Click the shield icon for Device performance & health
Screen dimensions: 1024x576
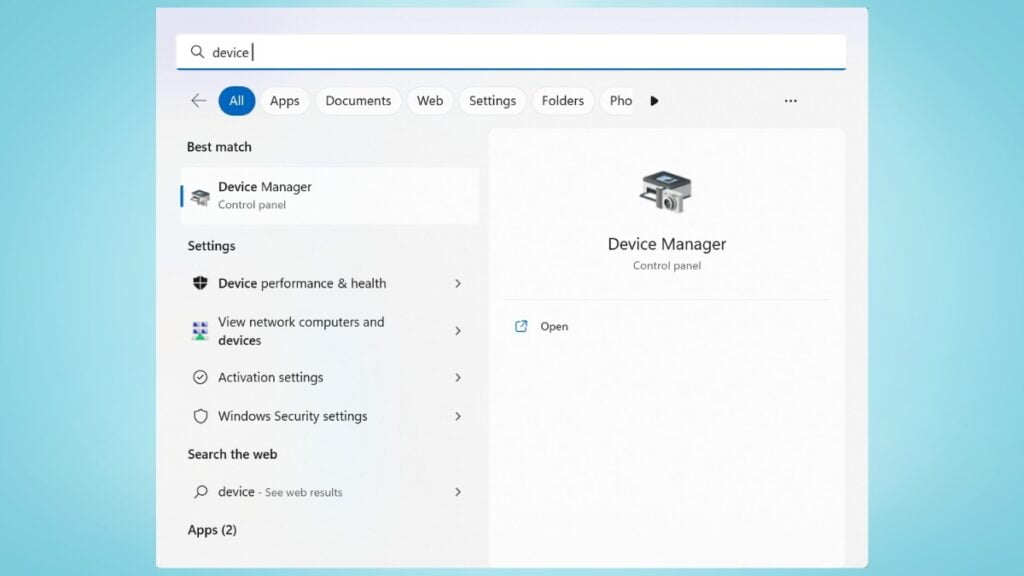point(200,284)
